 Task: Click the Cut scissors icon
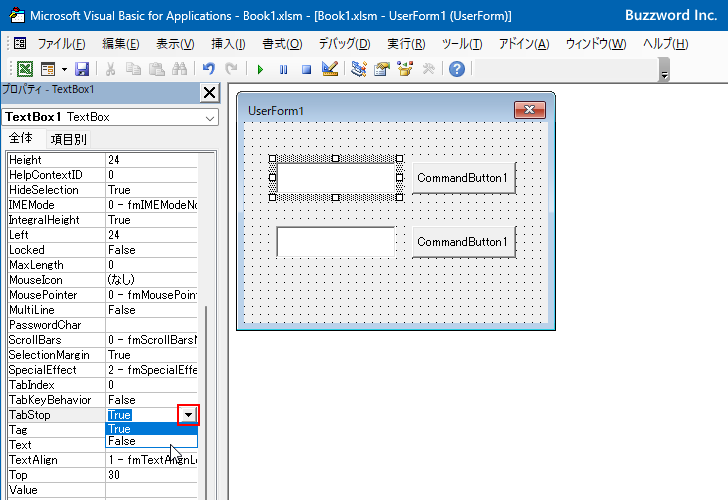point(110,69)
